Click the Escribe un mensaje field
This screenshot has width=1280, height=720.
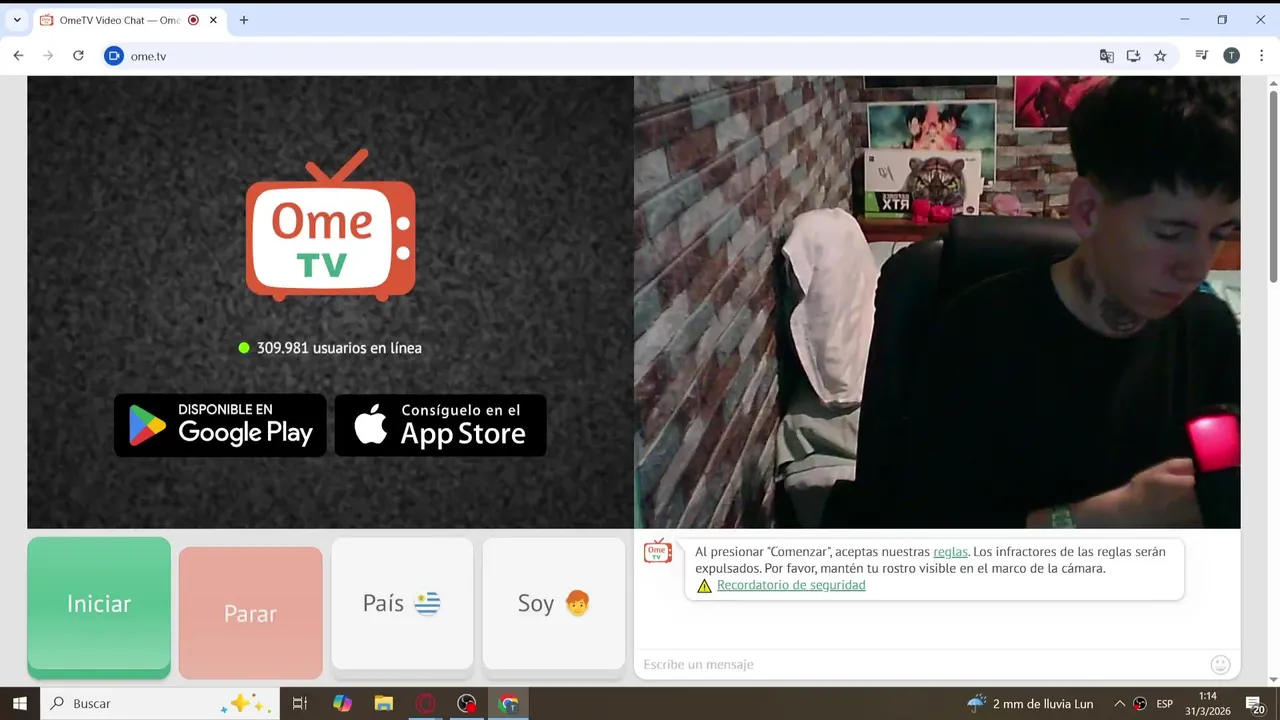pyautogui.click(x=920, y=664)
